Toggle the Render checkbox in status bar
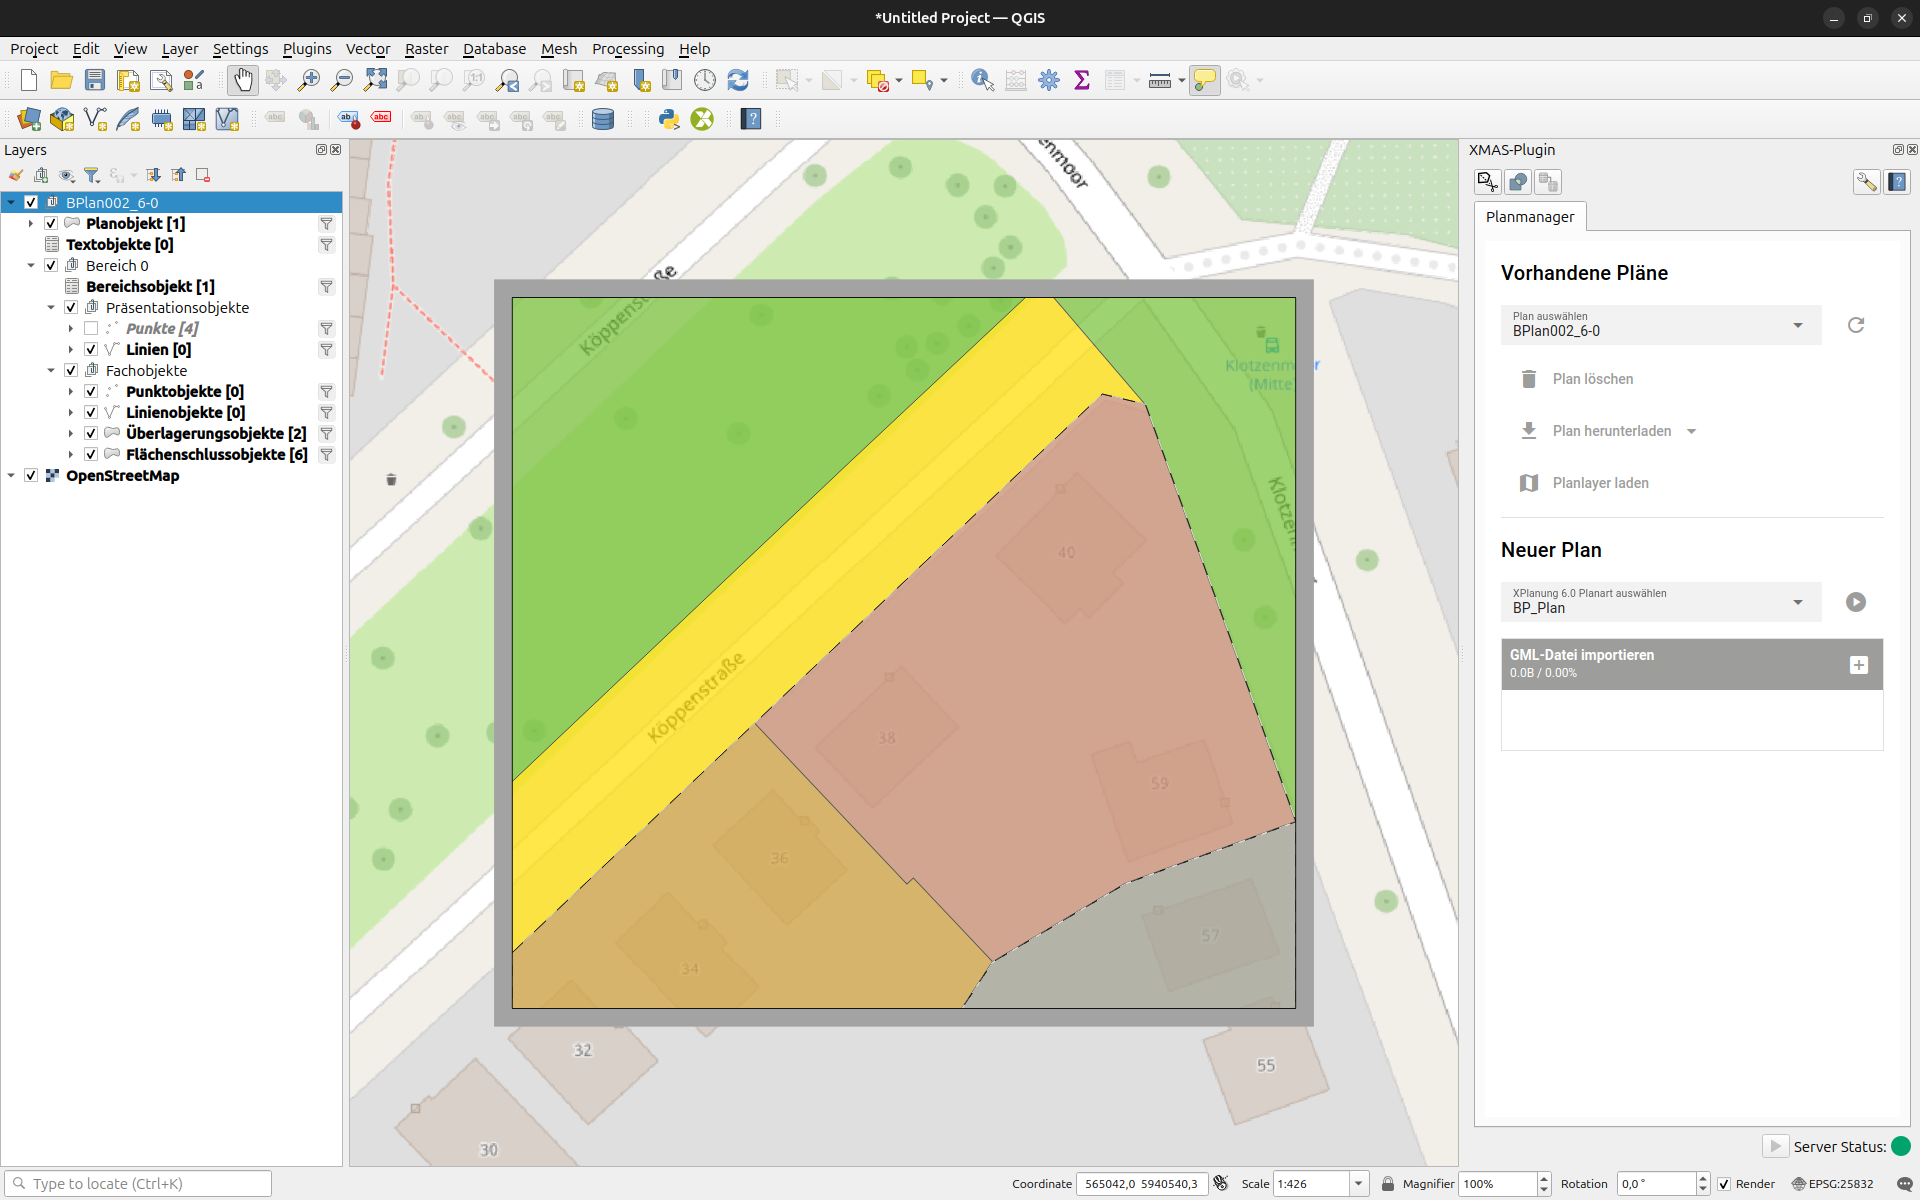The width and height of the screenshot is (1920, 1200). click(x=1724, y=1183)
